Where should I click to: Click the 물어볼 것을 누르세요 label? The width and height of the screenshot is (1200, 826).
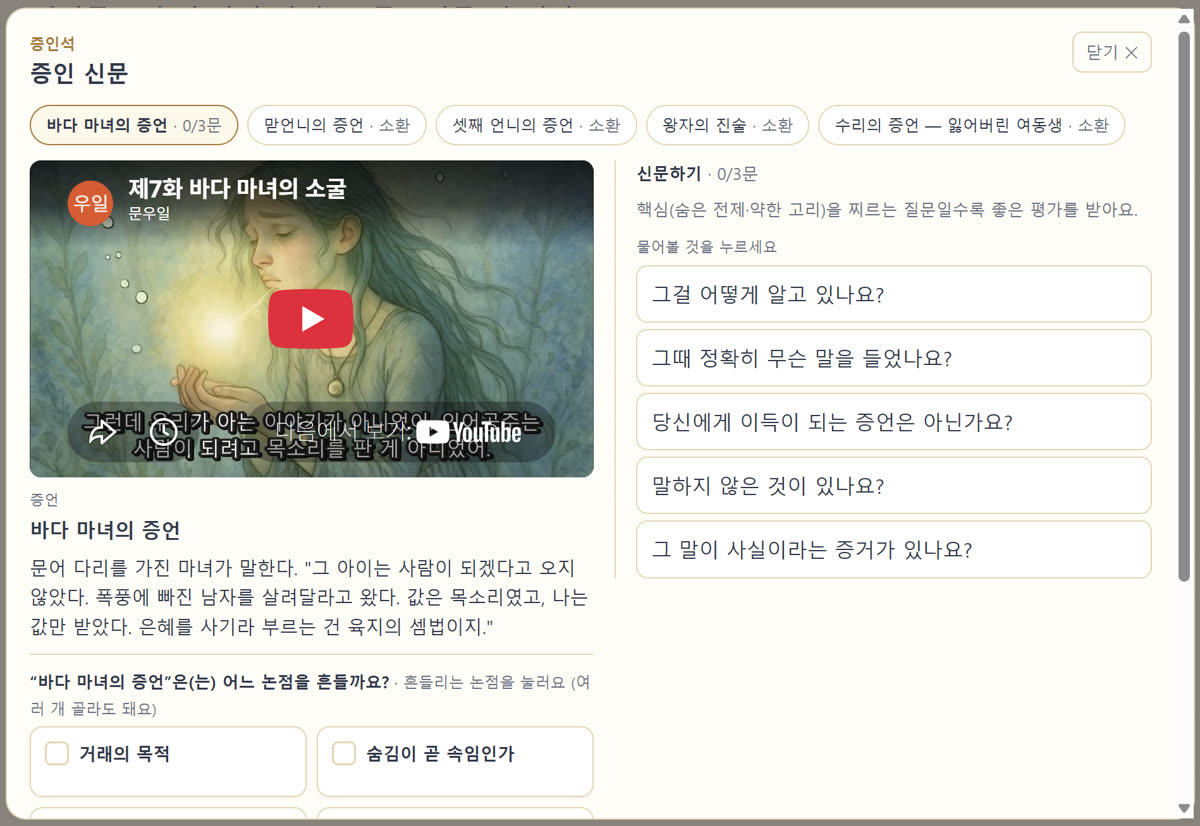point(706,246)
